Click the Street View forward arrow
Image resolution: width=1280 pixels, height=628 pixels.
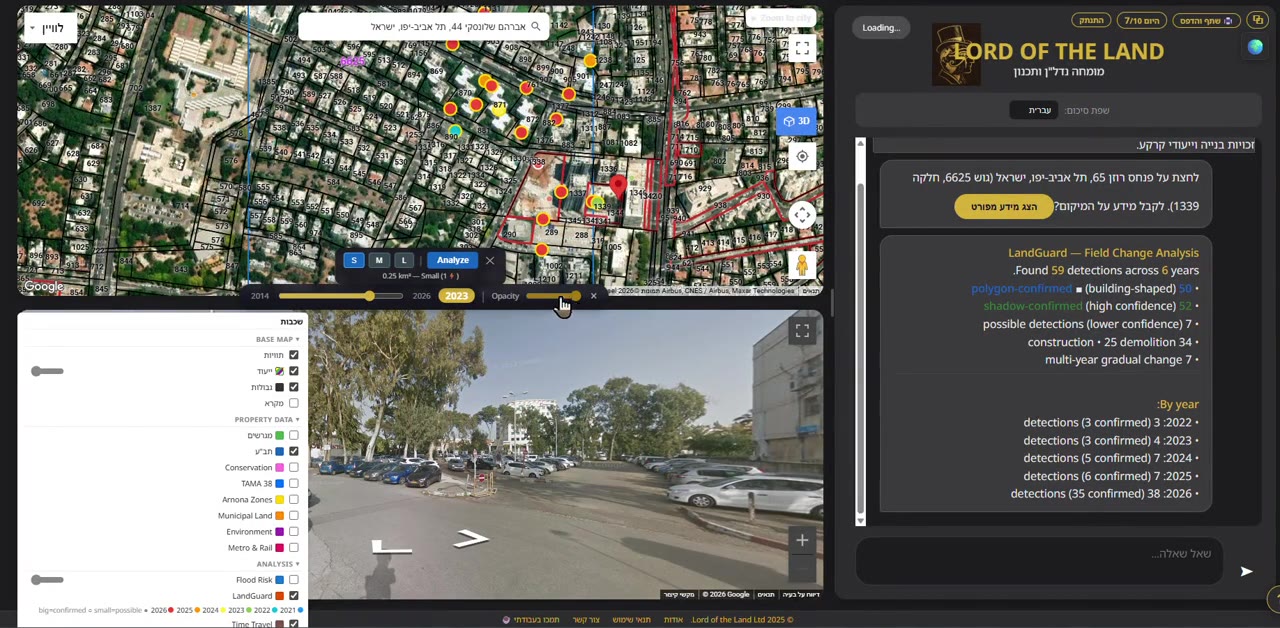tap(470, 539)
